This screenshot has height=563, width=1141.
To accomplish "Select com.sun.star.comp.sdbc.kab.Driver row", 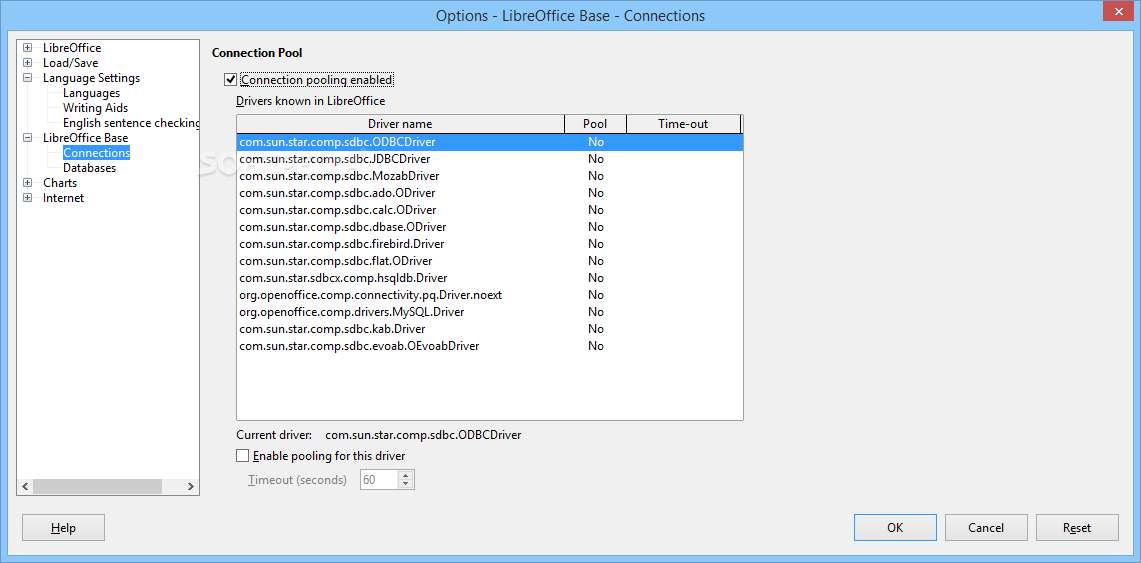I will 490,329.
